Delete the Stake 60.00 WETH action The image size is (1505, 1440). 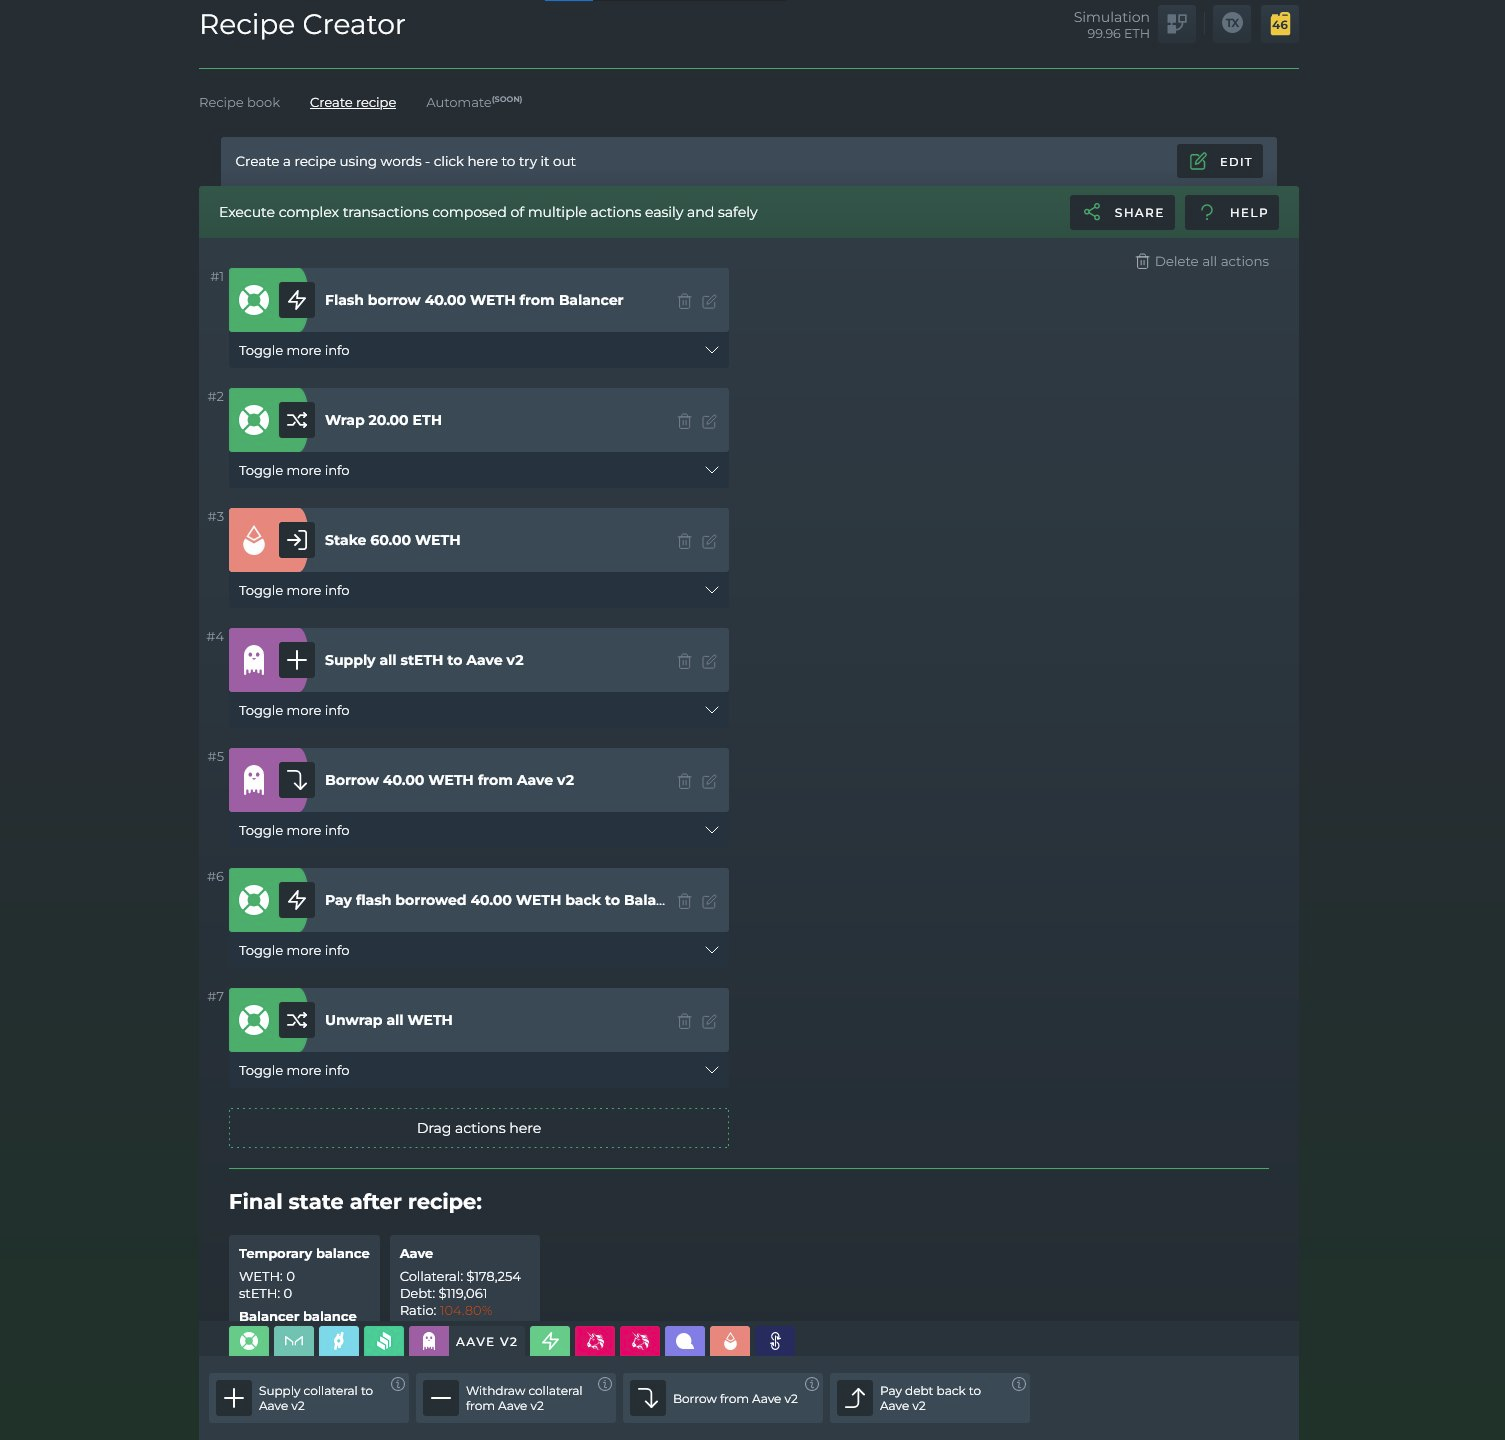click(684, 541)
